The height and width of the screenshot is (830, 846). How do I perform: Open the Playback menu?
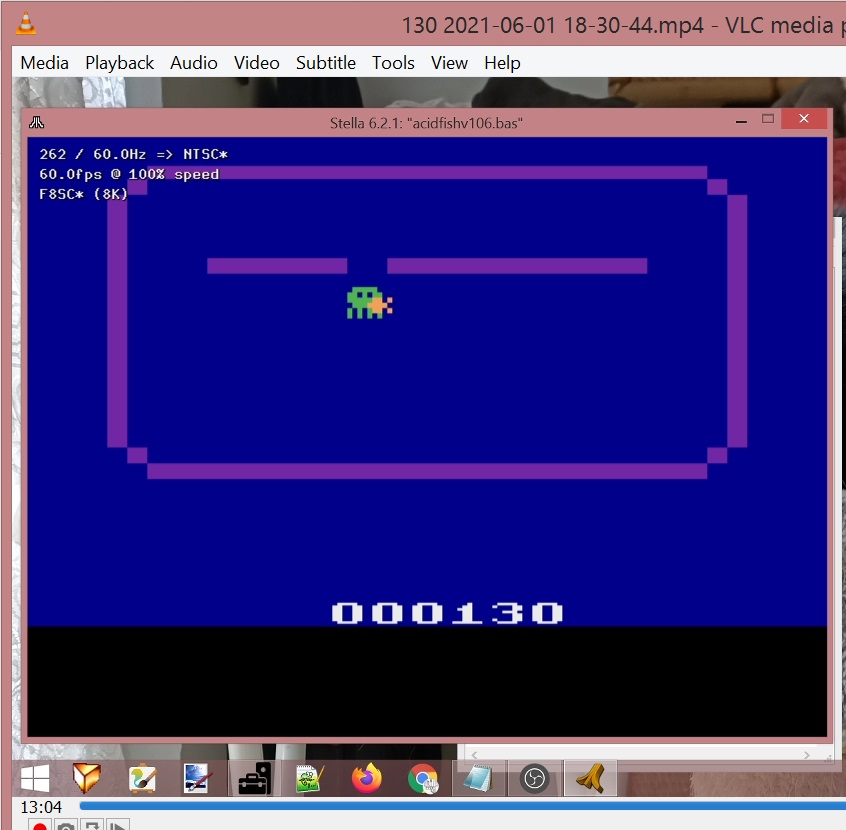click(119, 63)
